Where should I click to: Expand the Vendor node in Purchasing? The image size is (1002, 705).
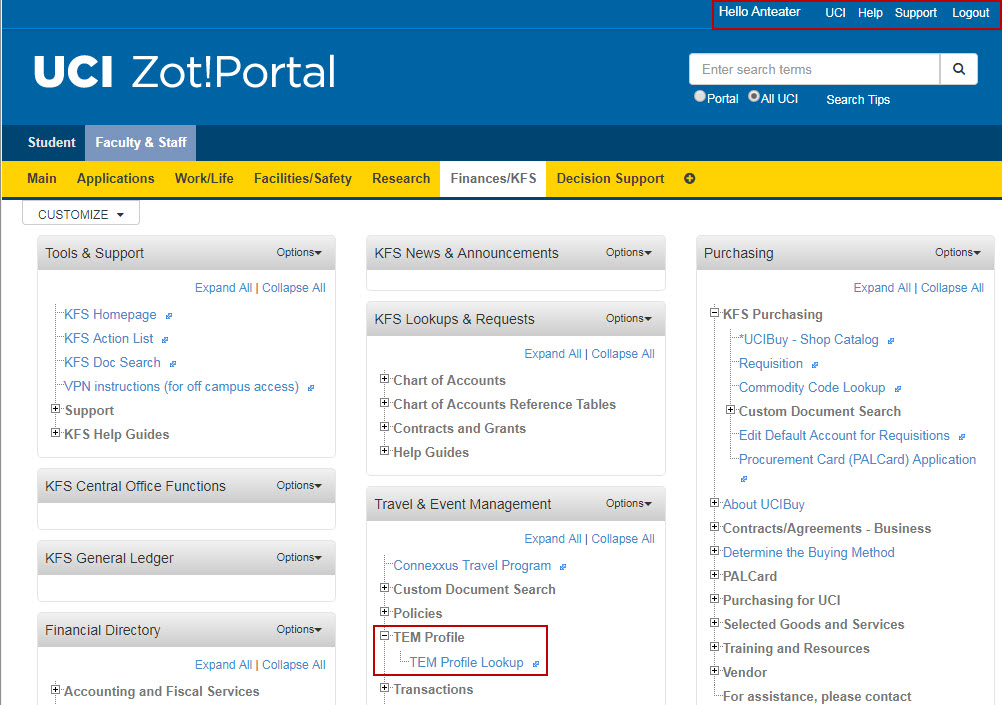(714, 670)
